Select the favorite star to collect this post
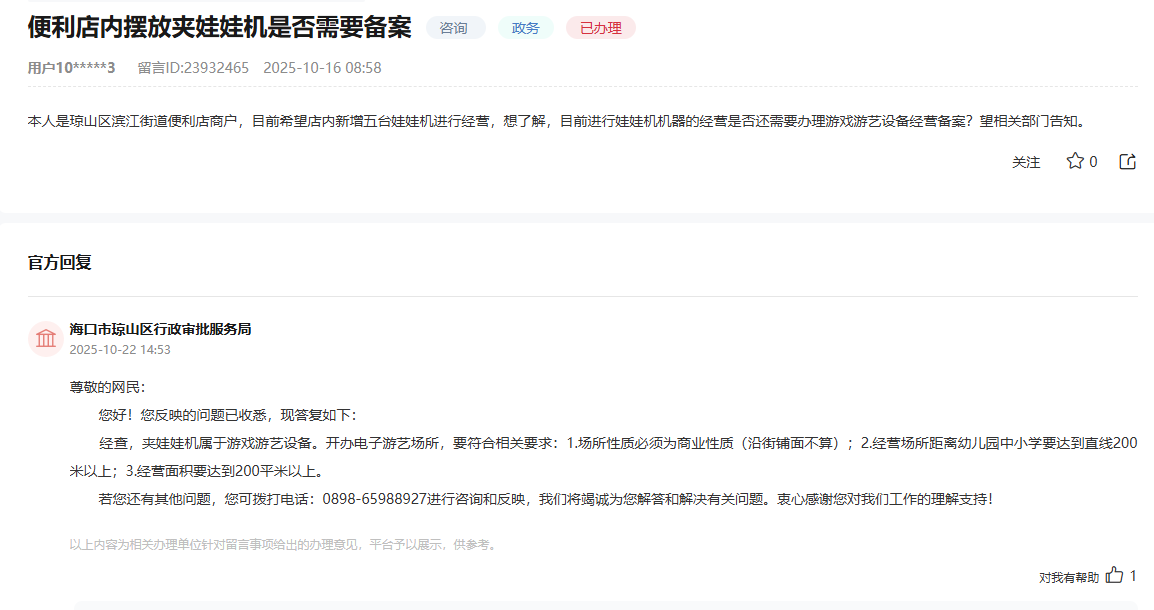This screenshot has width=1154, height=610. (x=1075, y=160)
